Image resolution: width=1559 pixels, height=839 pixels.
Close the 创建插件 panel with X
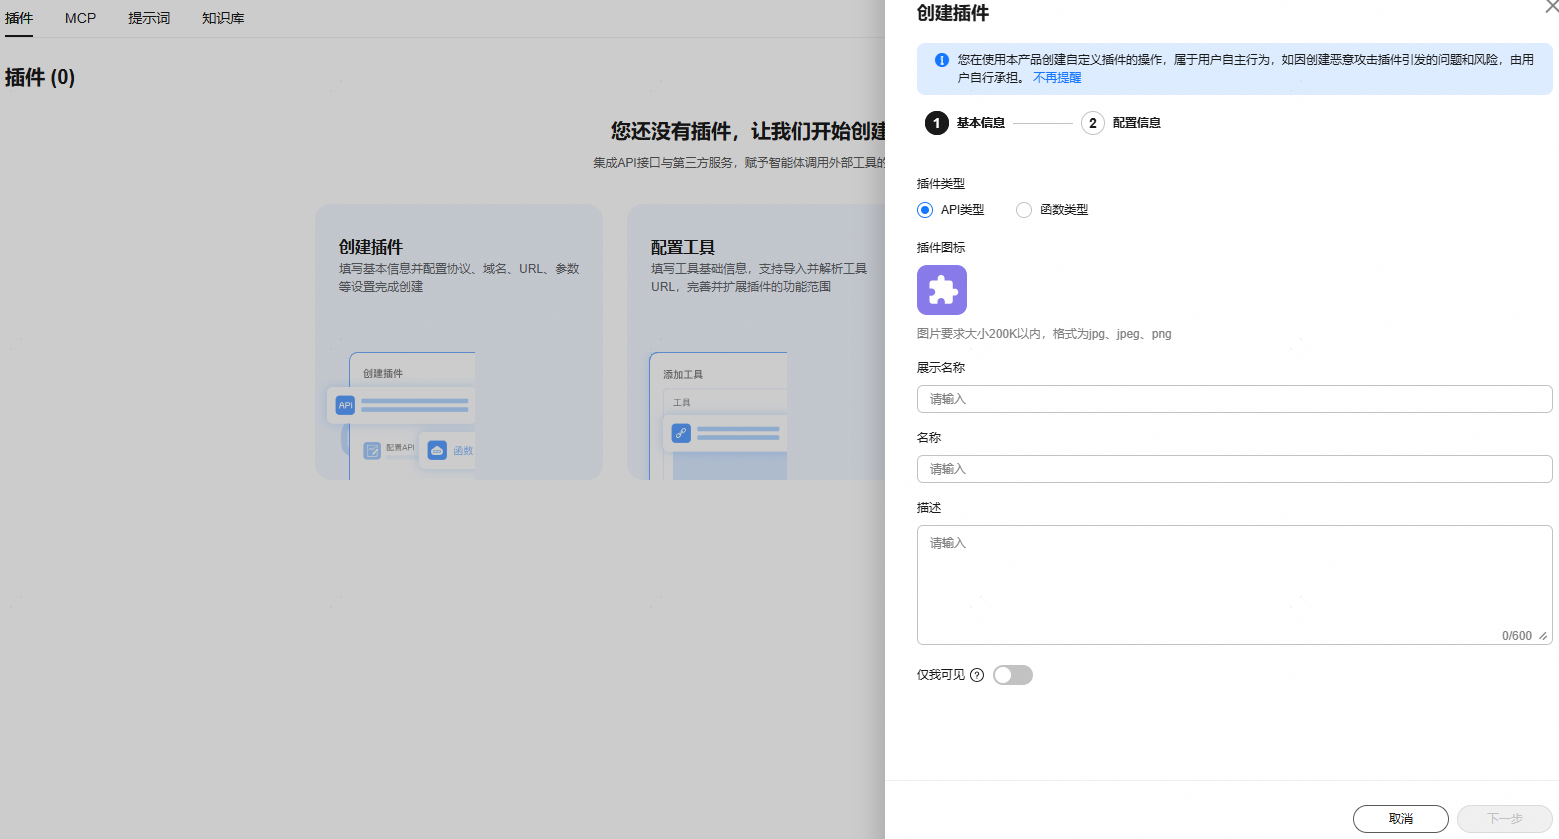[1550, 7]
